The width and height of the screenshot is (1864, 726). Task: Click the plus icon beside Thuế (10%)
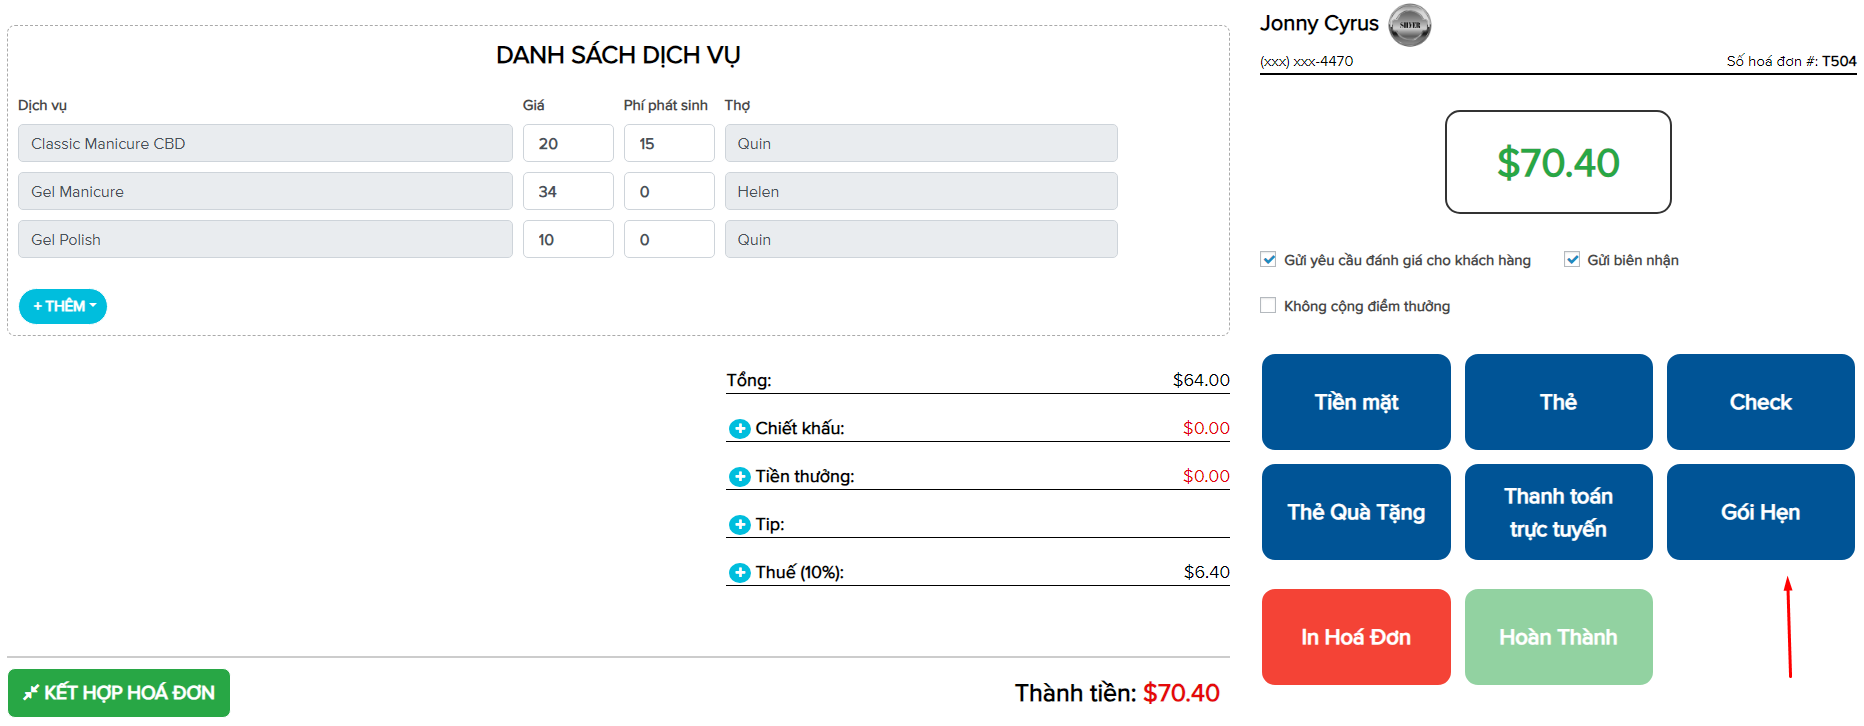click(x=739, y=573)
